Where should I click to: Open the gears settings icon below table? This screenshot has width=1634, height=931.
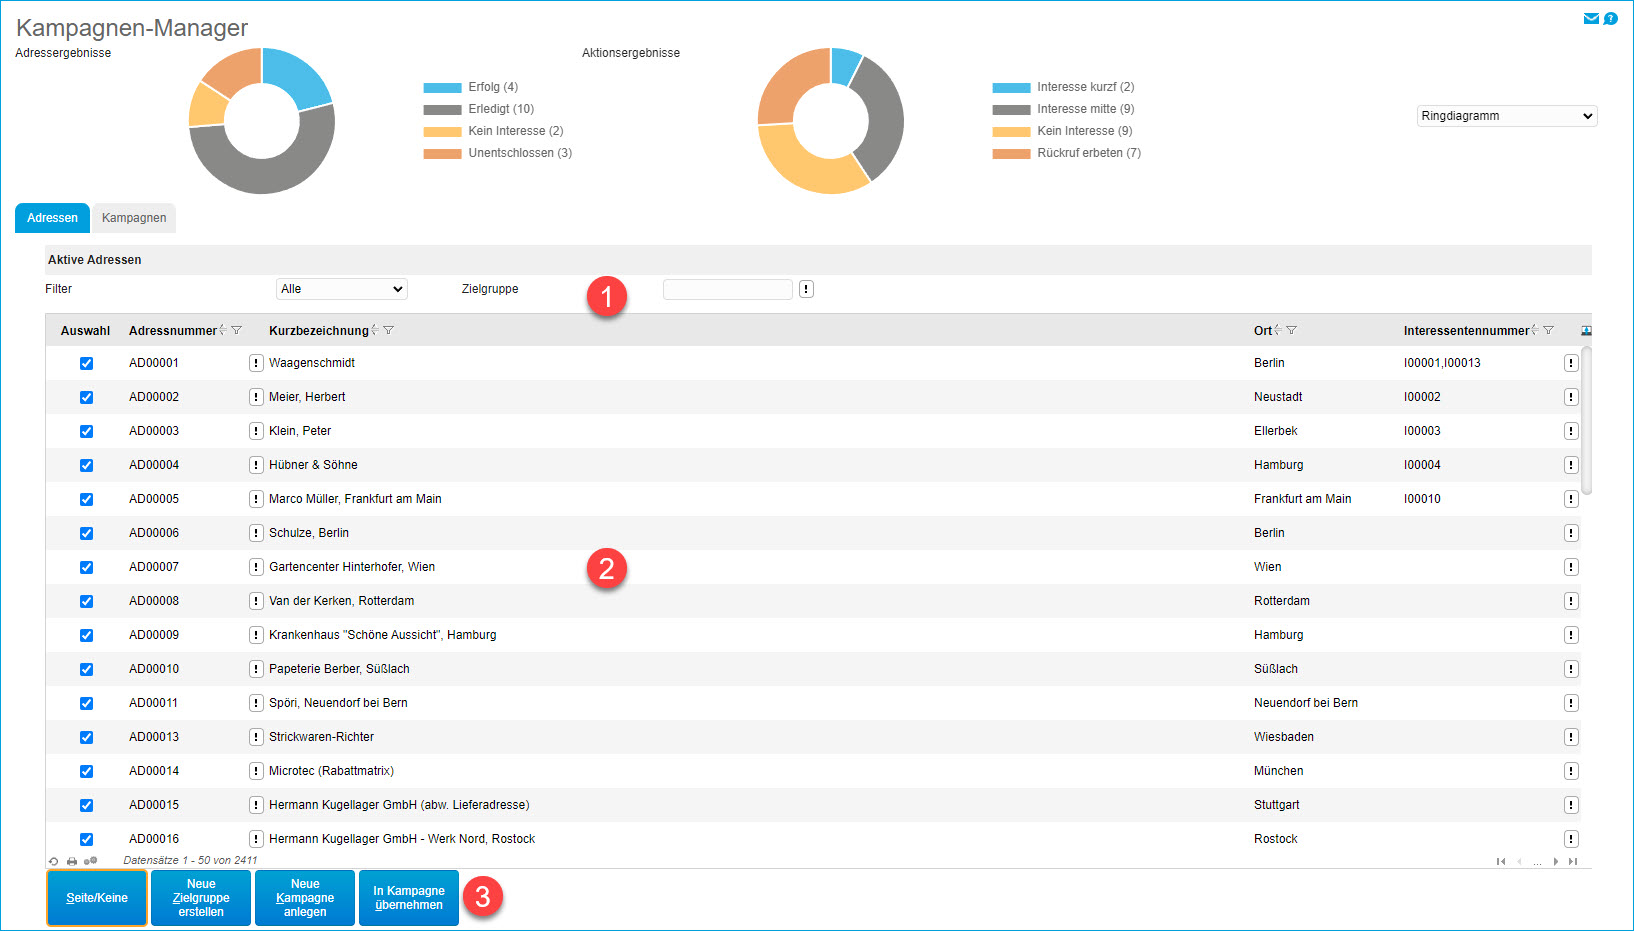tap(91, 861)
